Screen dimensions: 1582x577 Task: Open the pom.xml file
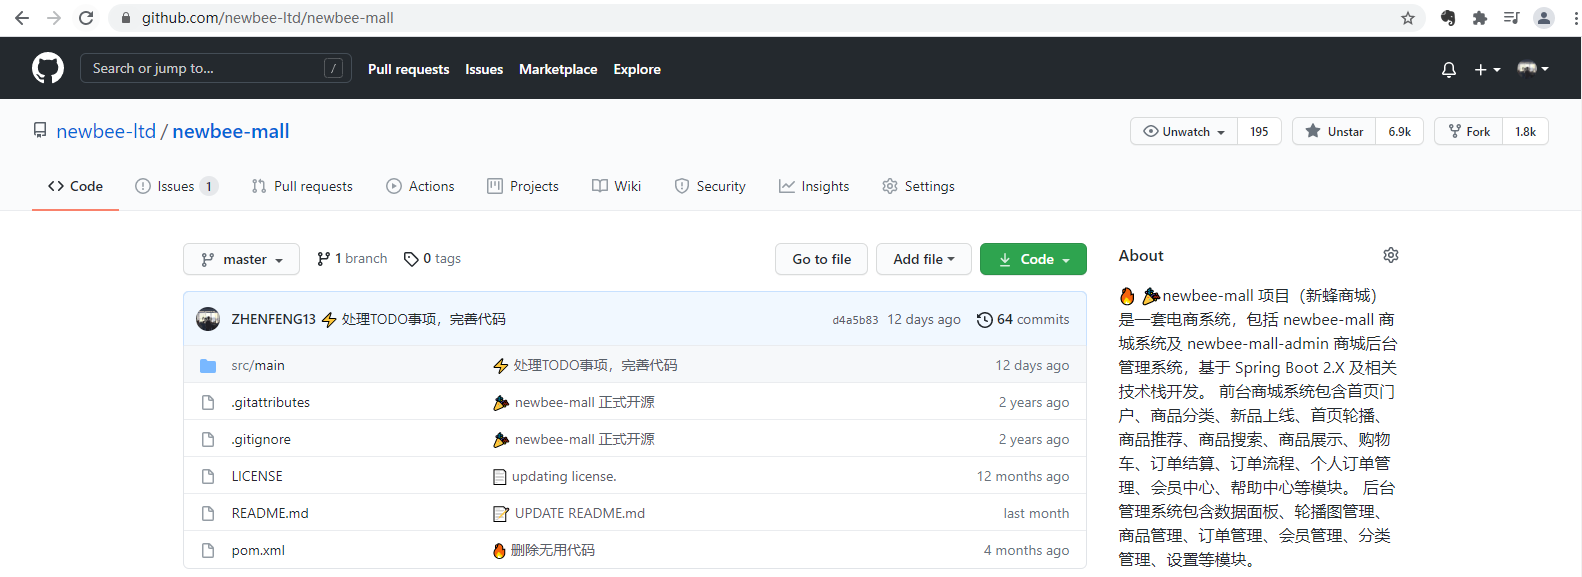tap(258, 550)
